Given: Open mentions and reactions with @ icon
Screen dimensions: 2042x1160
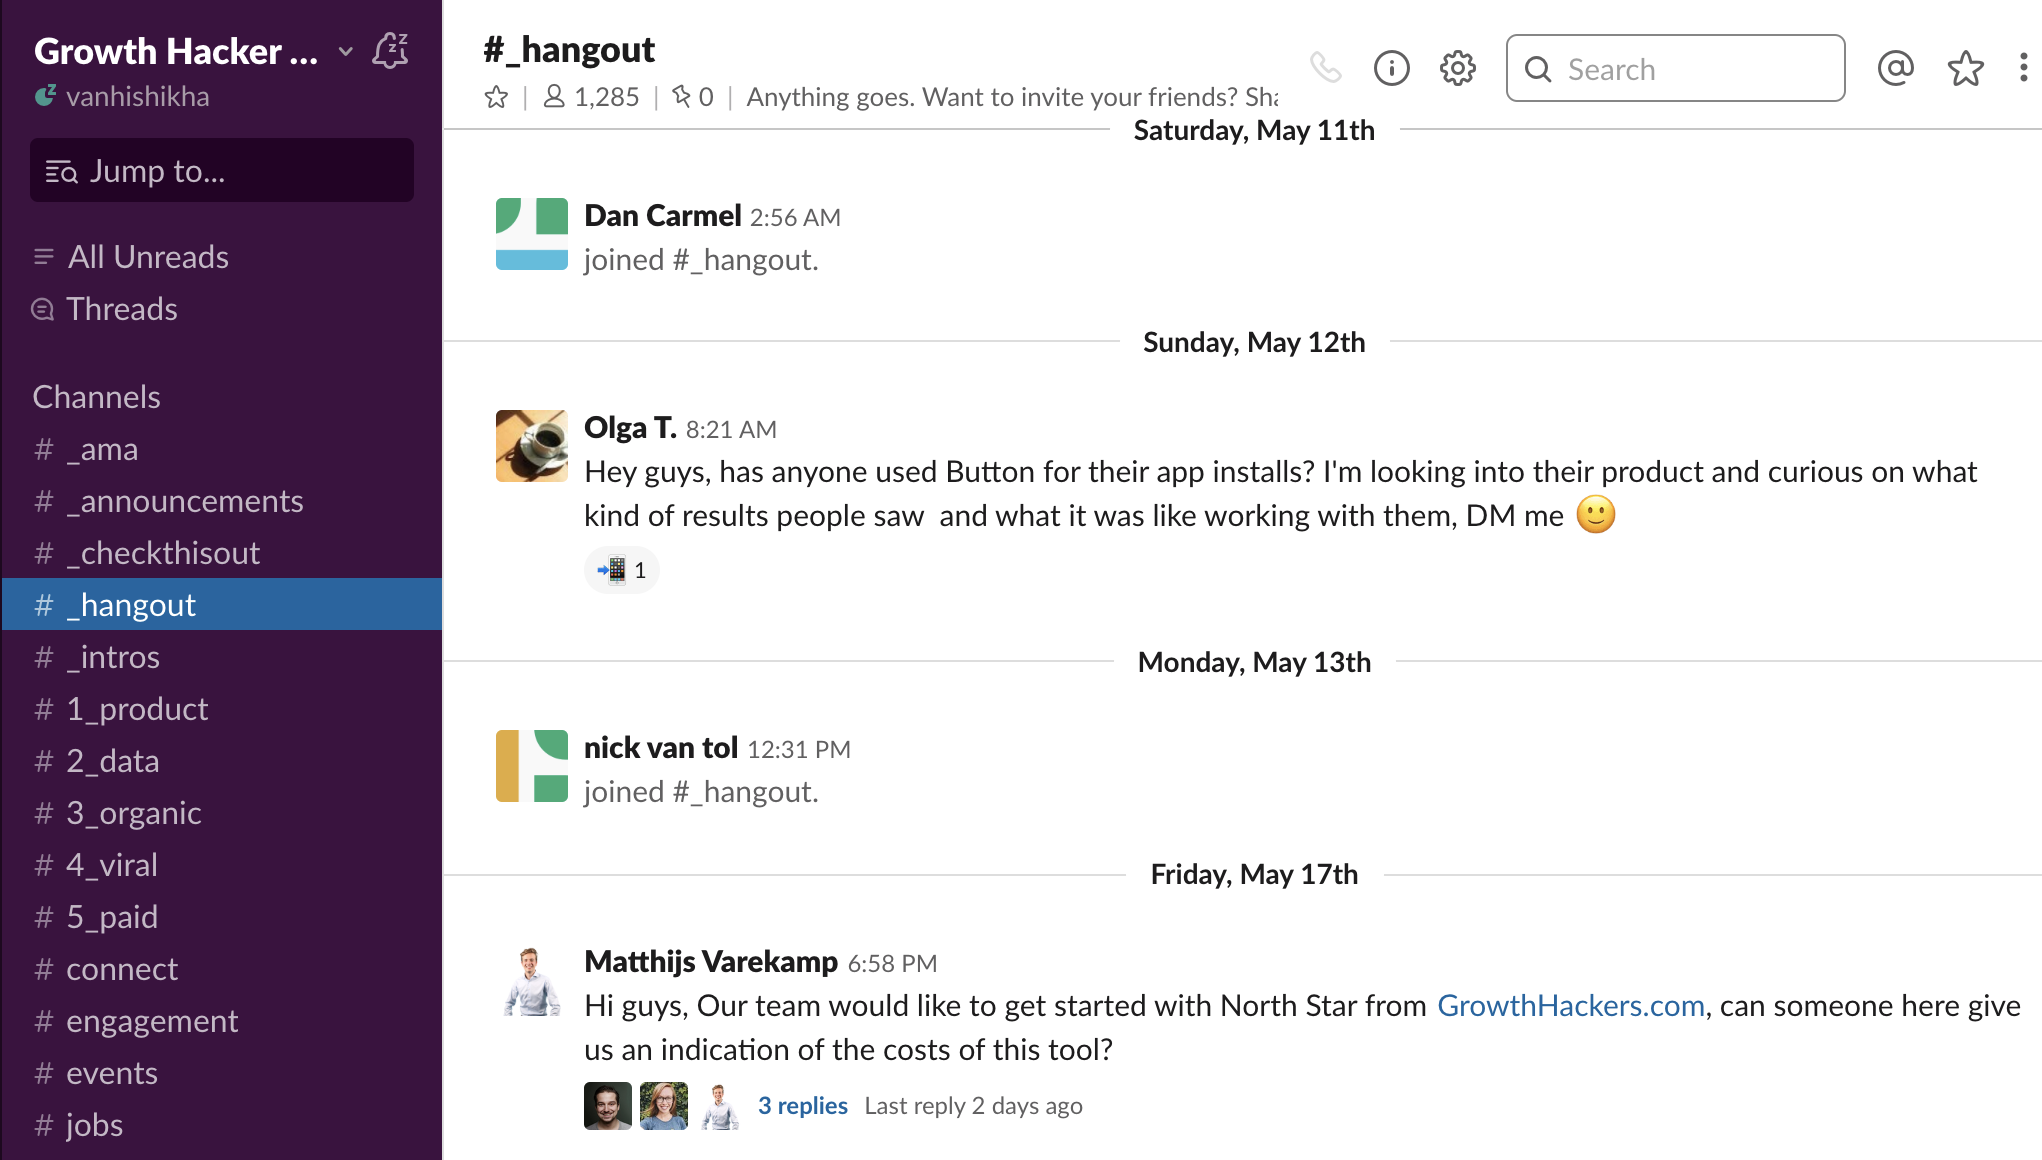Looking at the screenshot, I should tap(1895, 68).
